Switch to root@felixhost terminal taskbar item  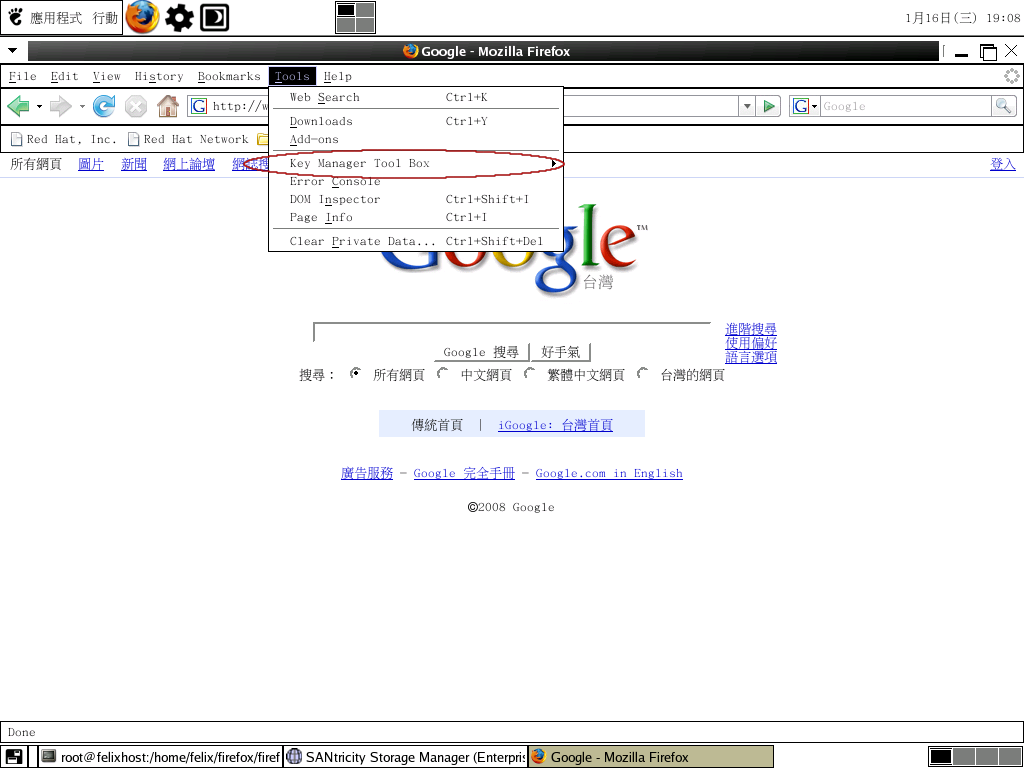[x=160, y=757]
